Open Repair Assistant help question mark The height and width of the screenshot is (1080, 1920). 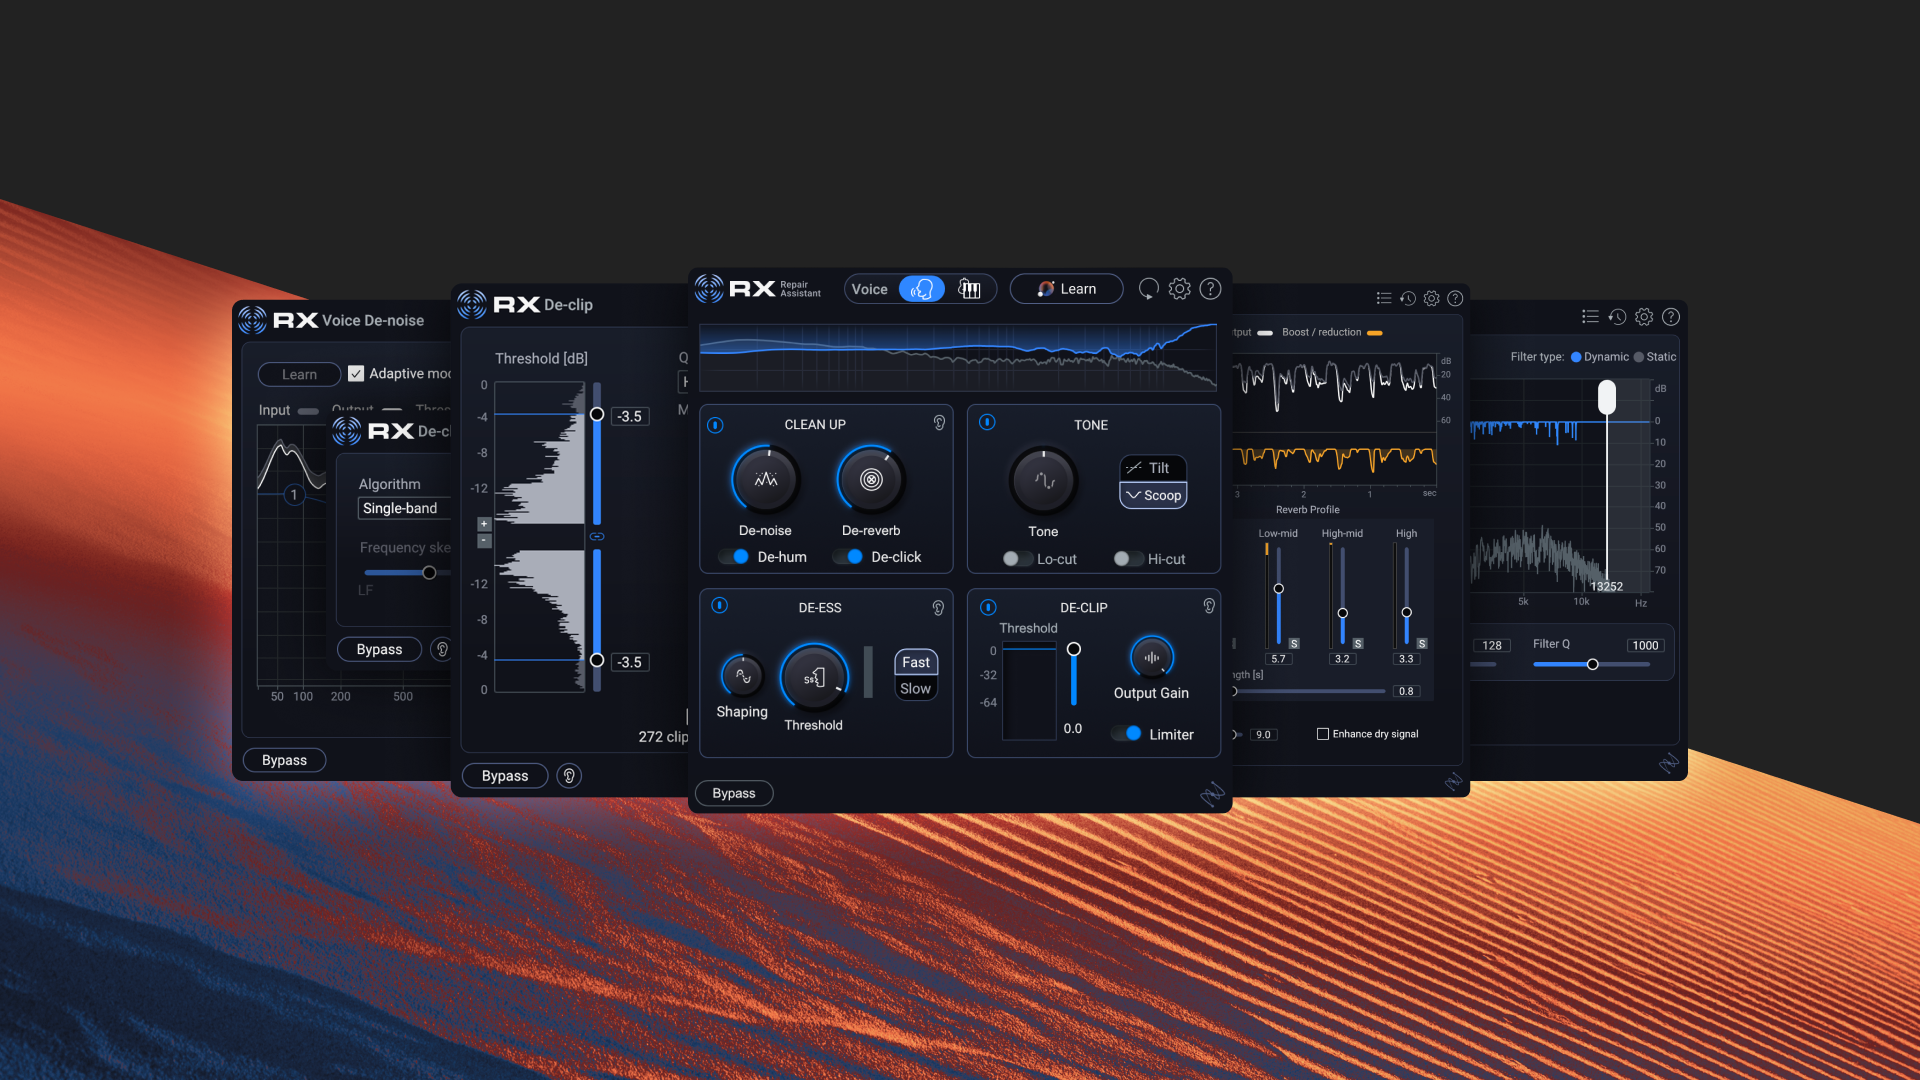pyautogui.click(x=1210, y=289)
